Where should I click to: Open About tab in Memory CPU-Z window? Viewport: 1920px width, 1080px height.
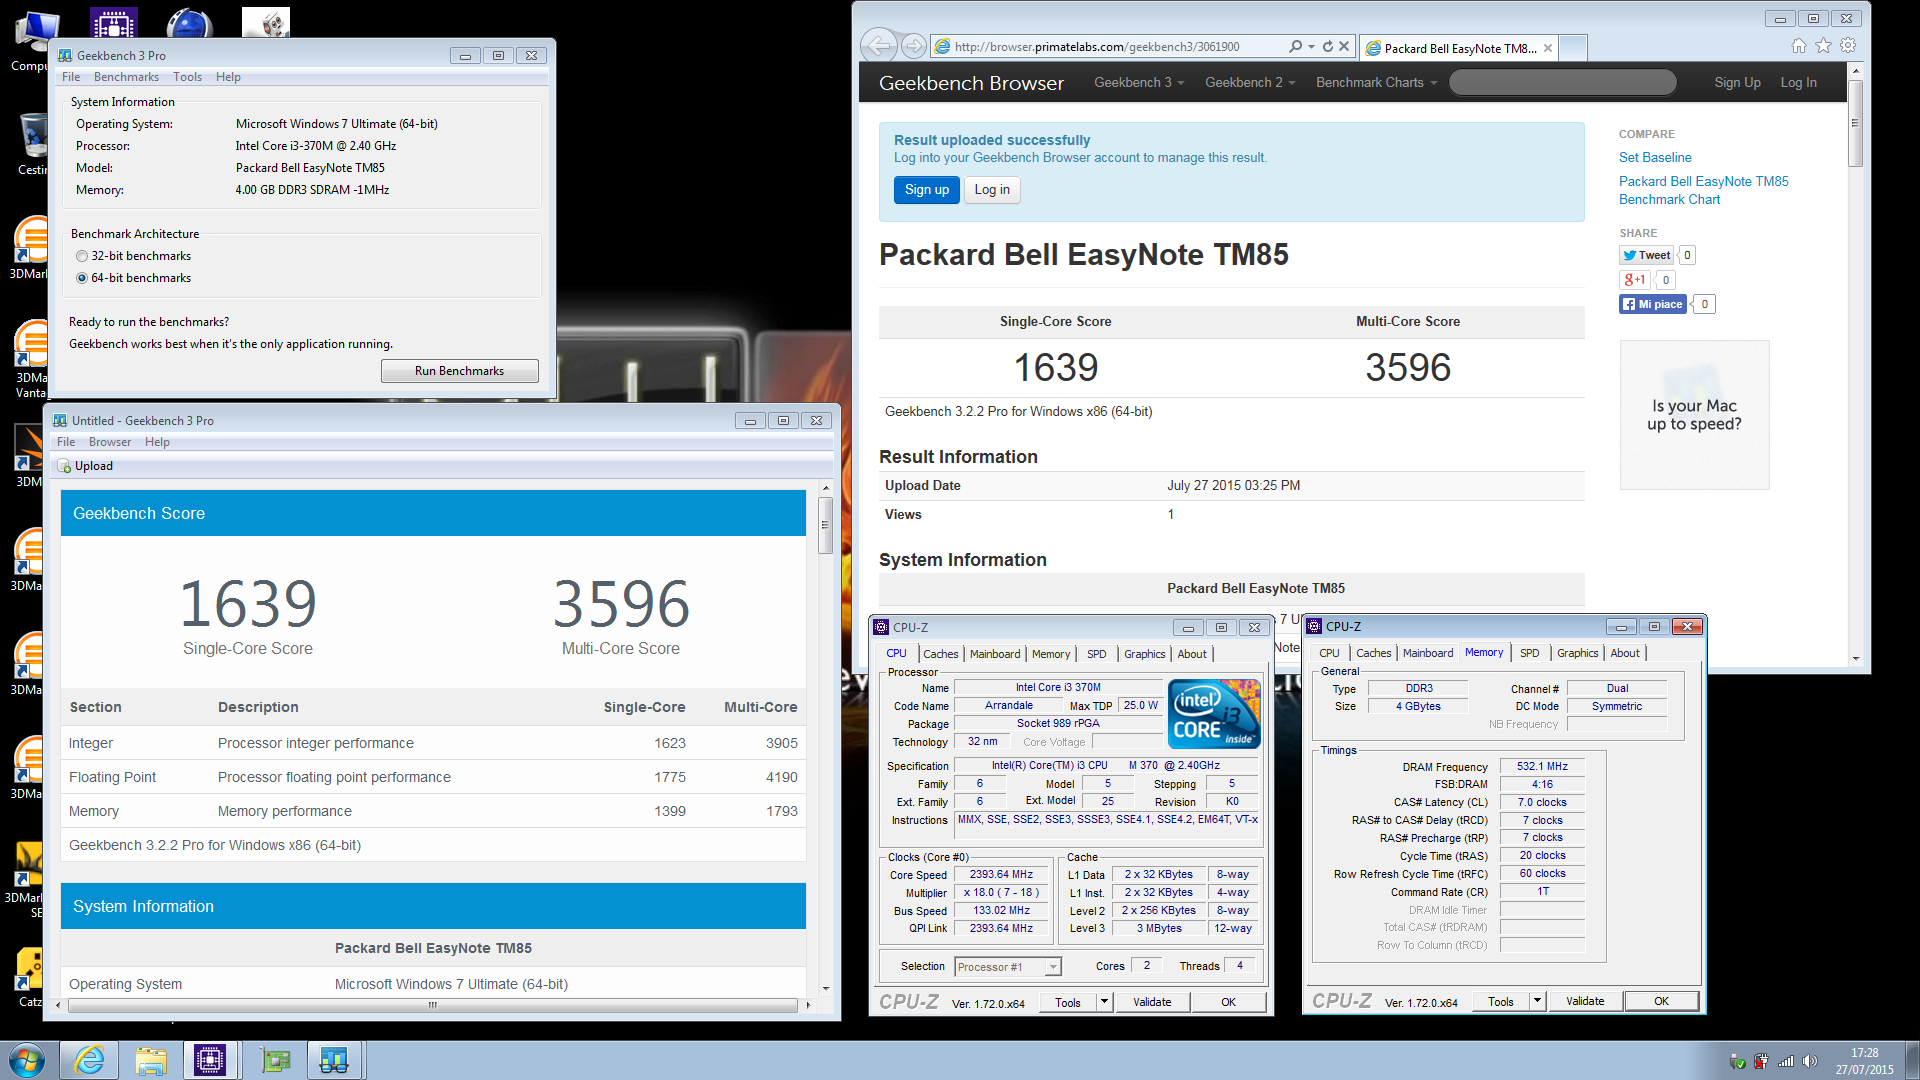click(1625, 653)
